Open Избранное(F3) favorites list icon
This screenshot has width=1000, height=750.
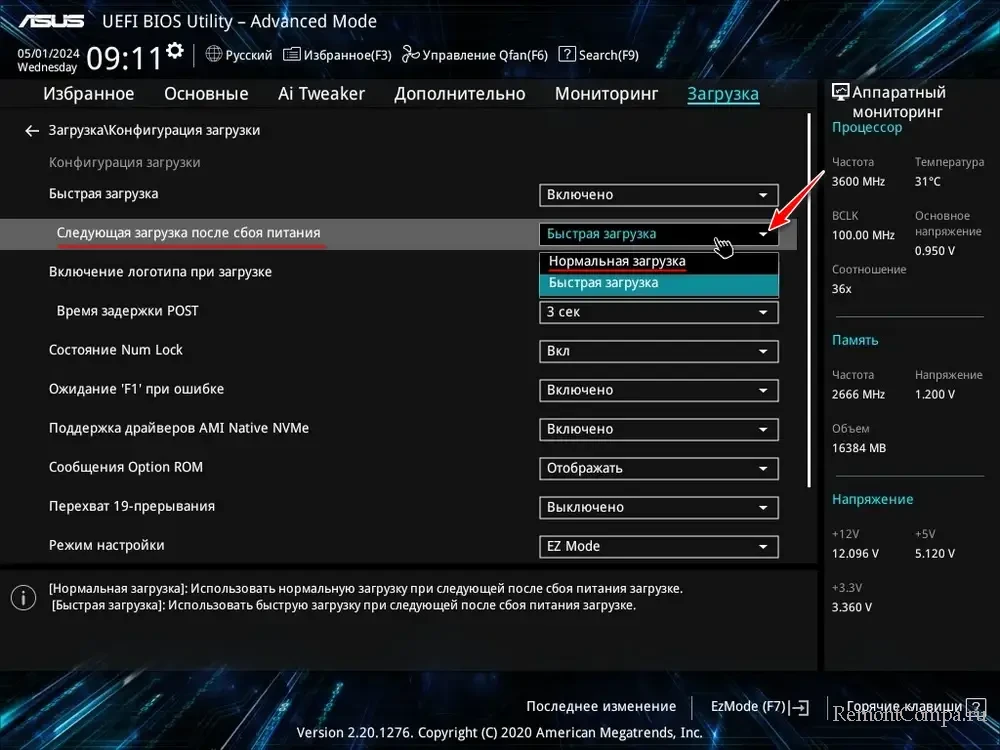292,55
